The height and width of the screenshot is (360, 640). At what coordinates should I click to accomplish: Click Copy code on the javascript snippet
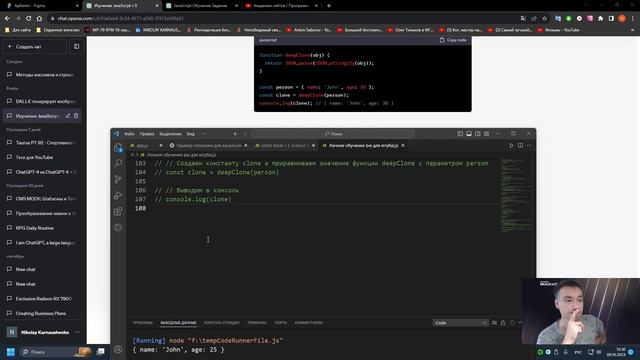453,40
